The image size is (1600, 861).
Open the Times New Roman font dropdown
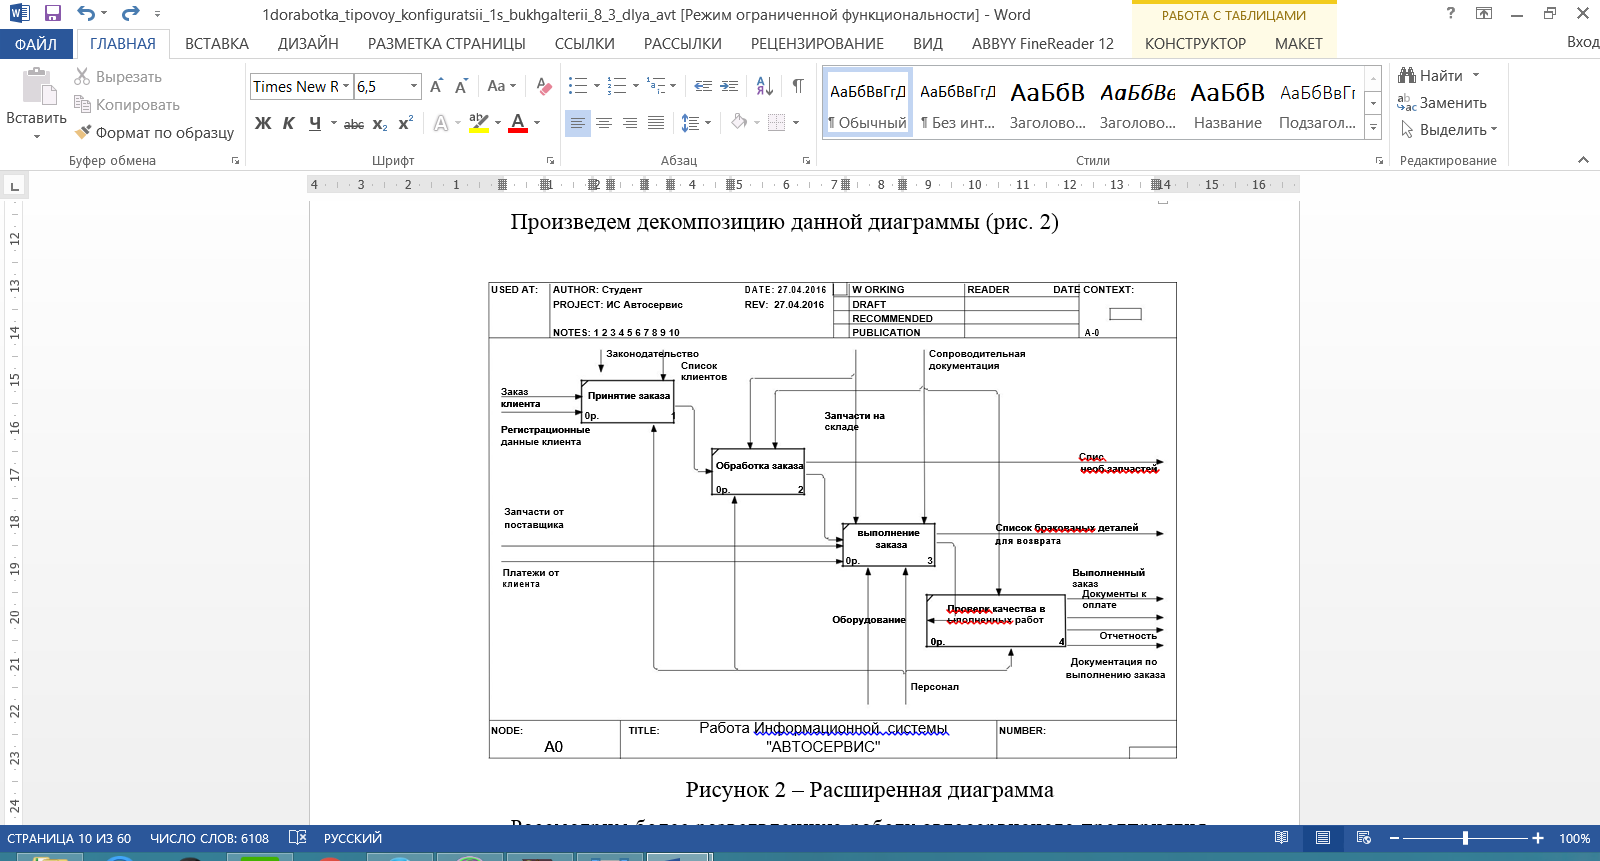pyautogui.click(x=346, y=87)
